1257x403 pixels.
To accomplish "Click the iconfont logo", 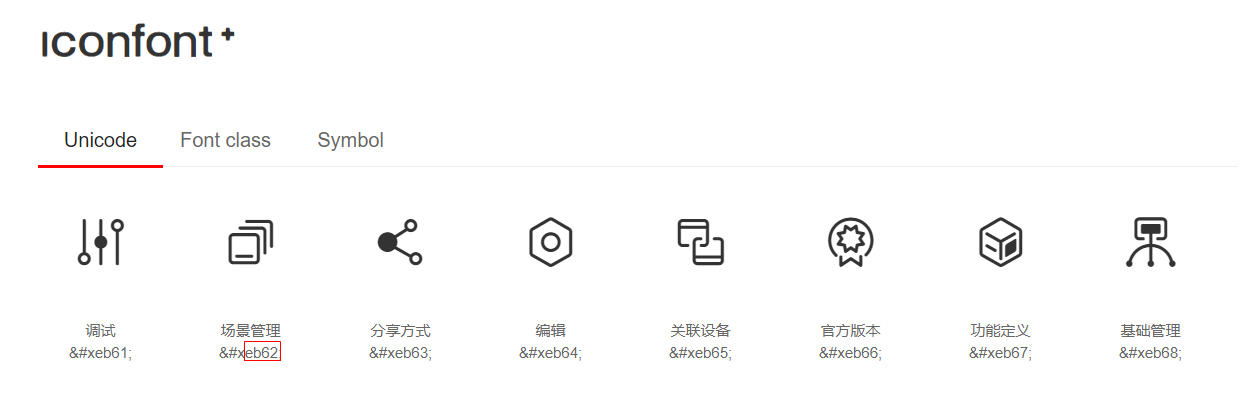I will point(138,43).
